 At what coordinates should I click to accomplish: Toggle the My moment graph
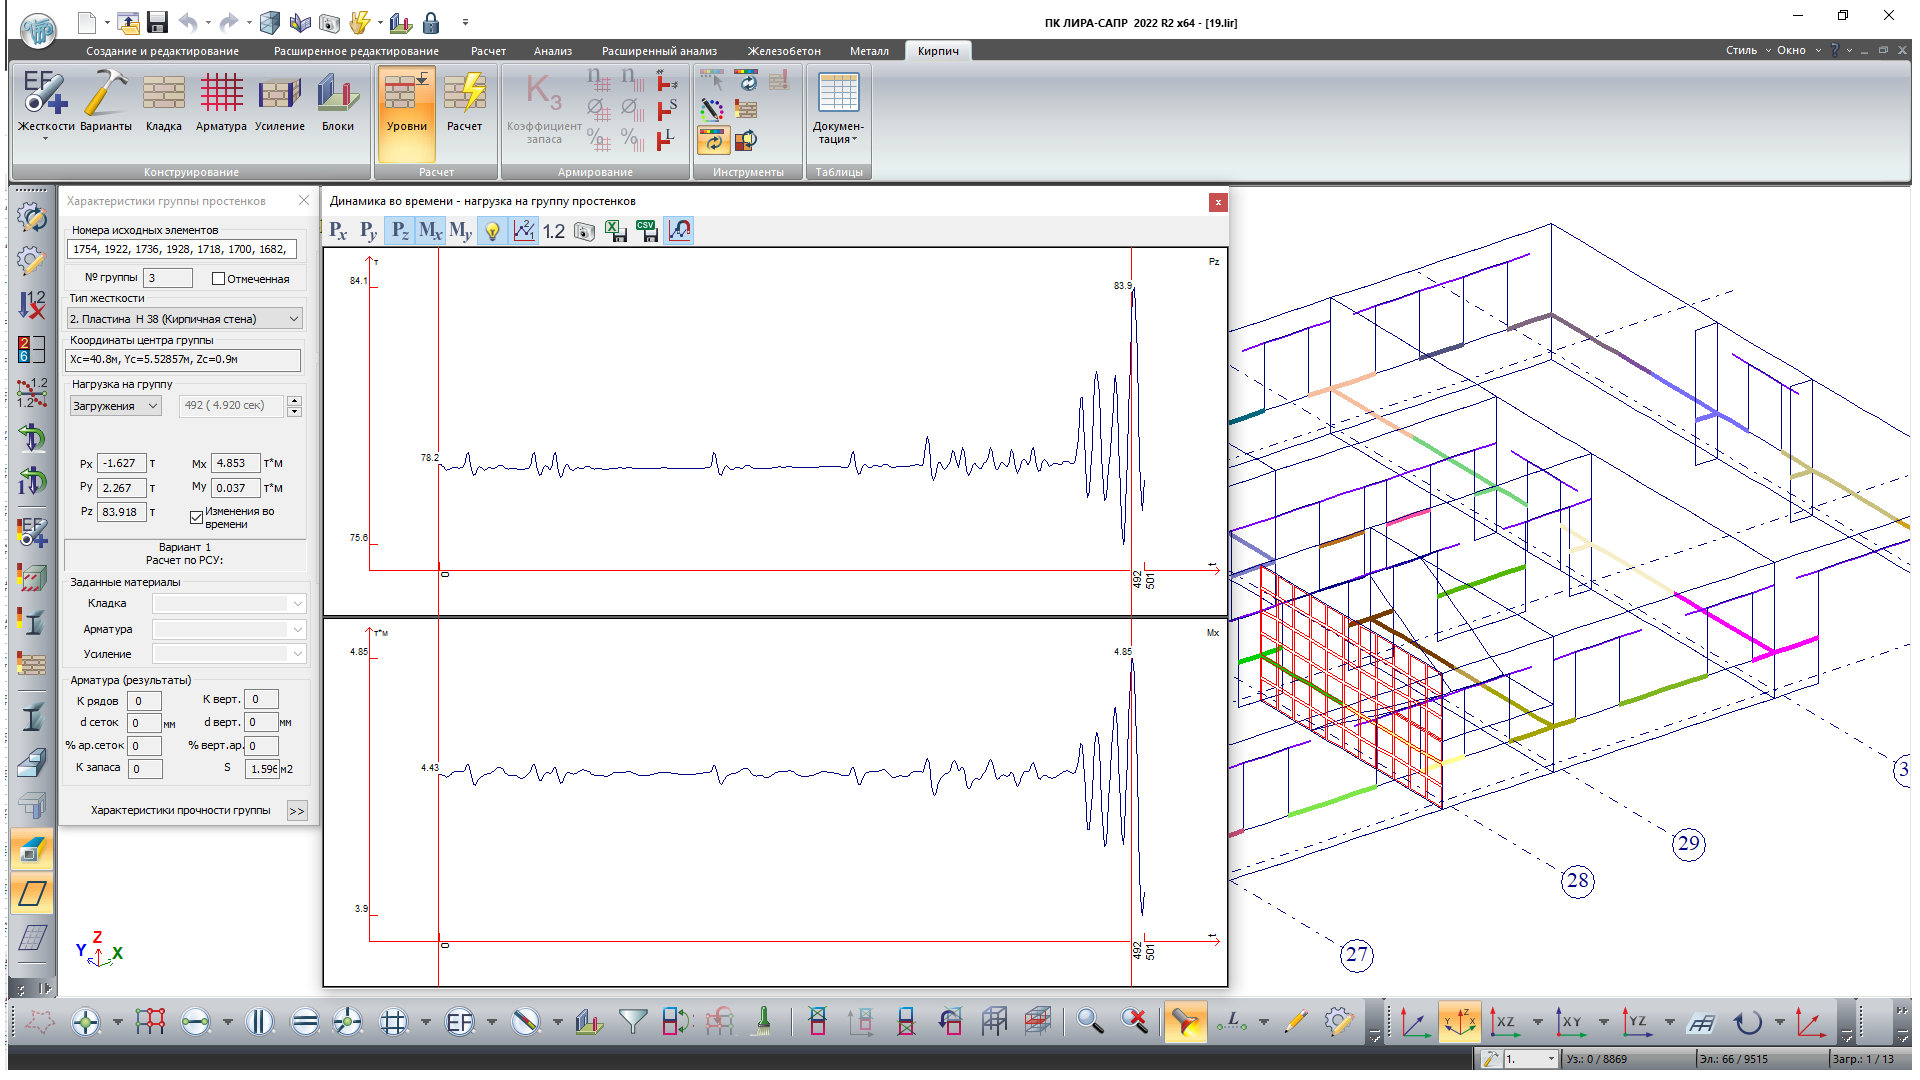(460, 231)
